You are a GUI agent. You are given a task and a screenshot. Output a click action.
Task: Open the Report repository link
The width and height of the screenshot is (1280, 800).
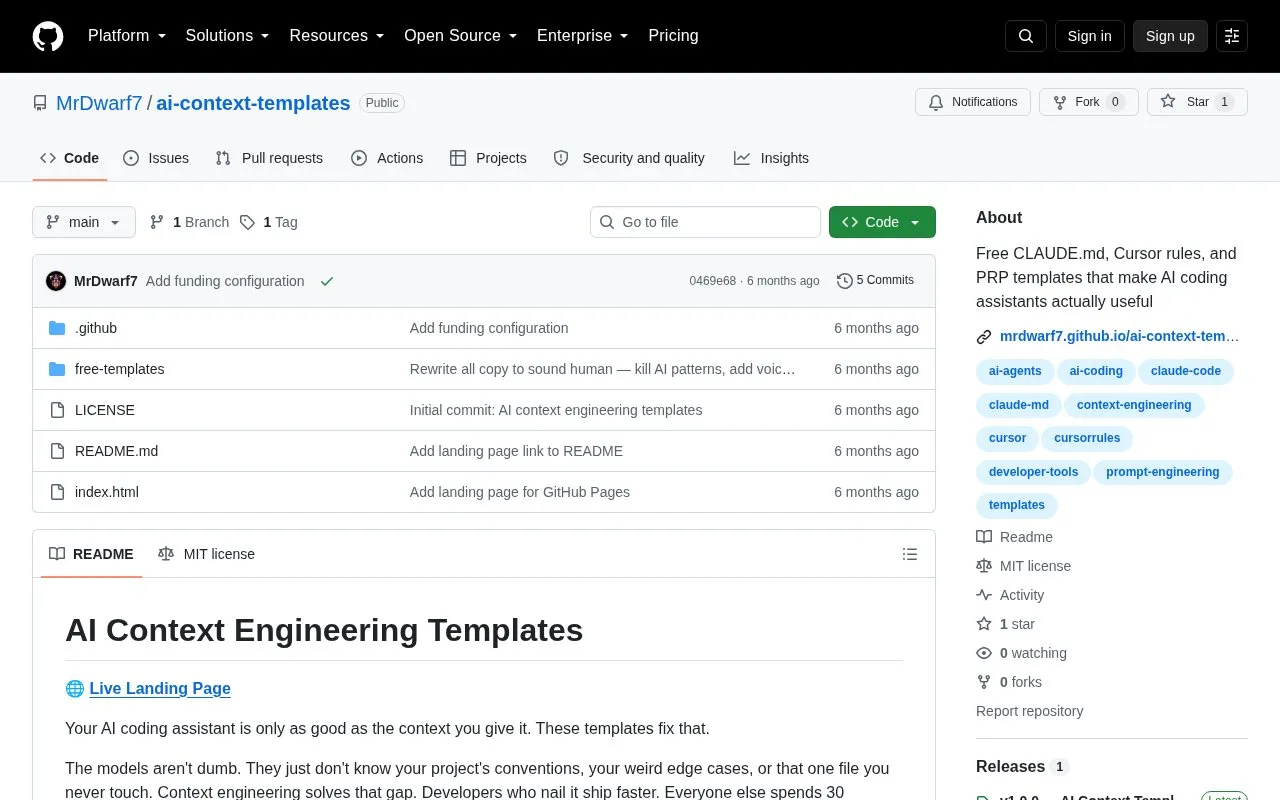pyautogui.click(x=1029, y=711)
